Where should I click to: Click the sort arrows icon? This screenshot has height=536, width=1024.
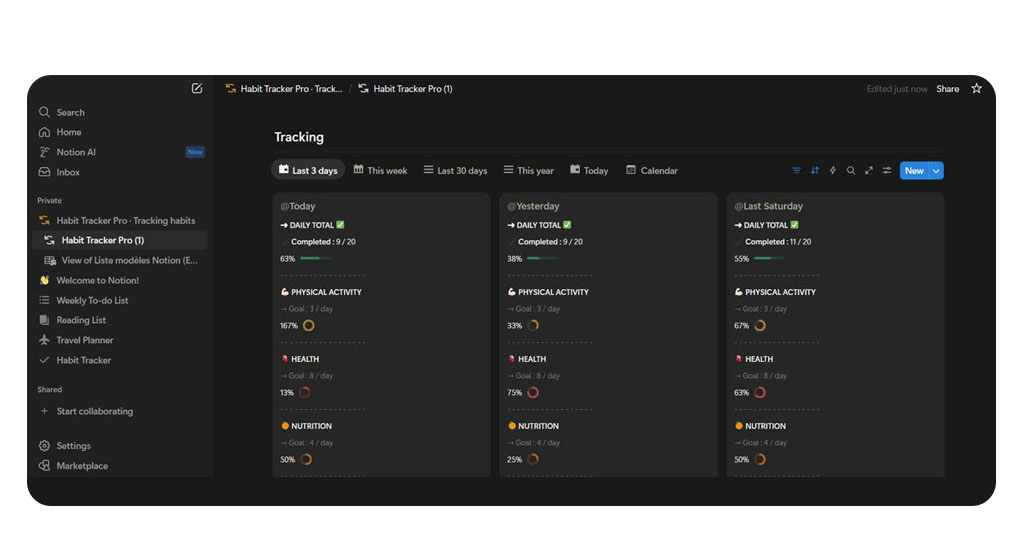point(815,171)
